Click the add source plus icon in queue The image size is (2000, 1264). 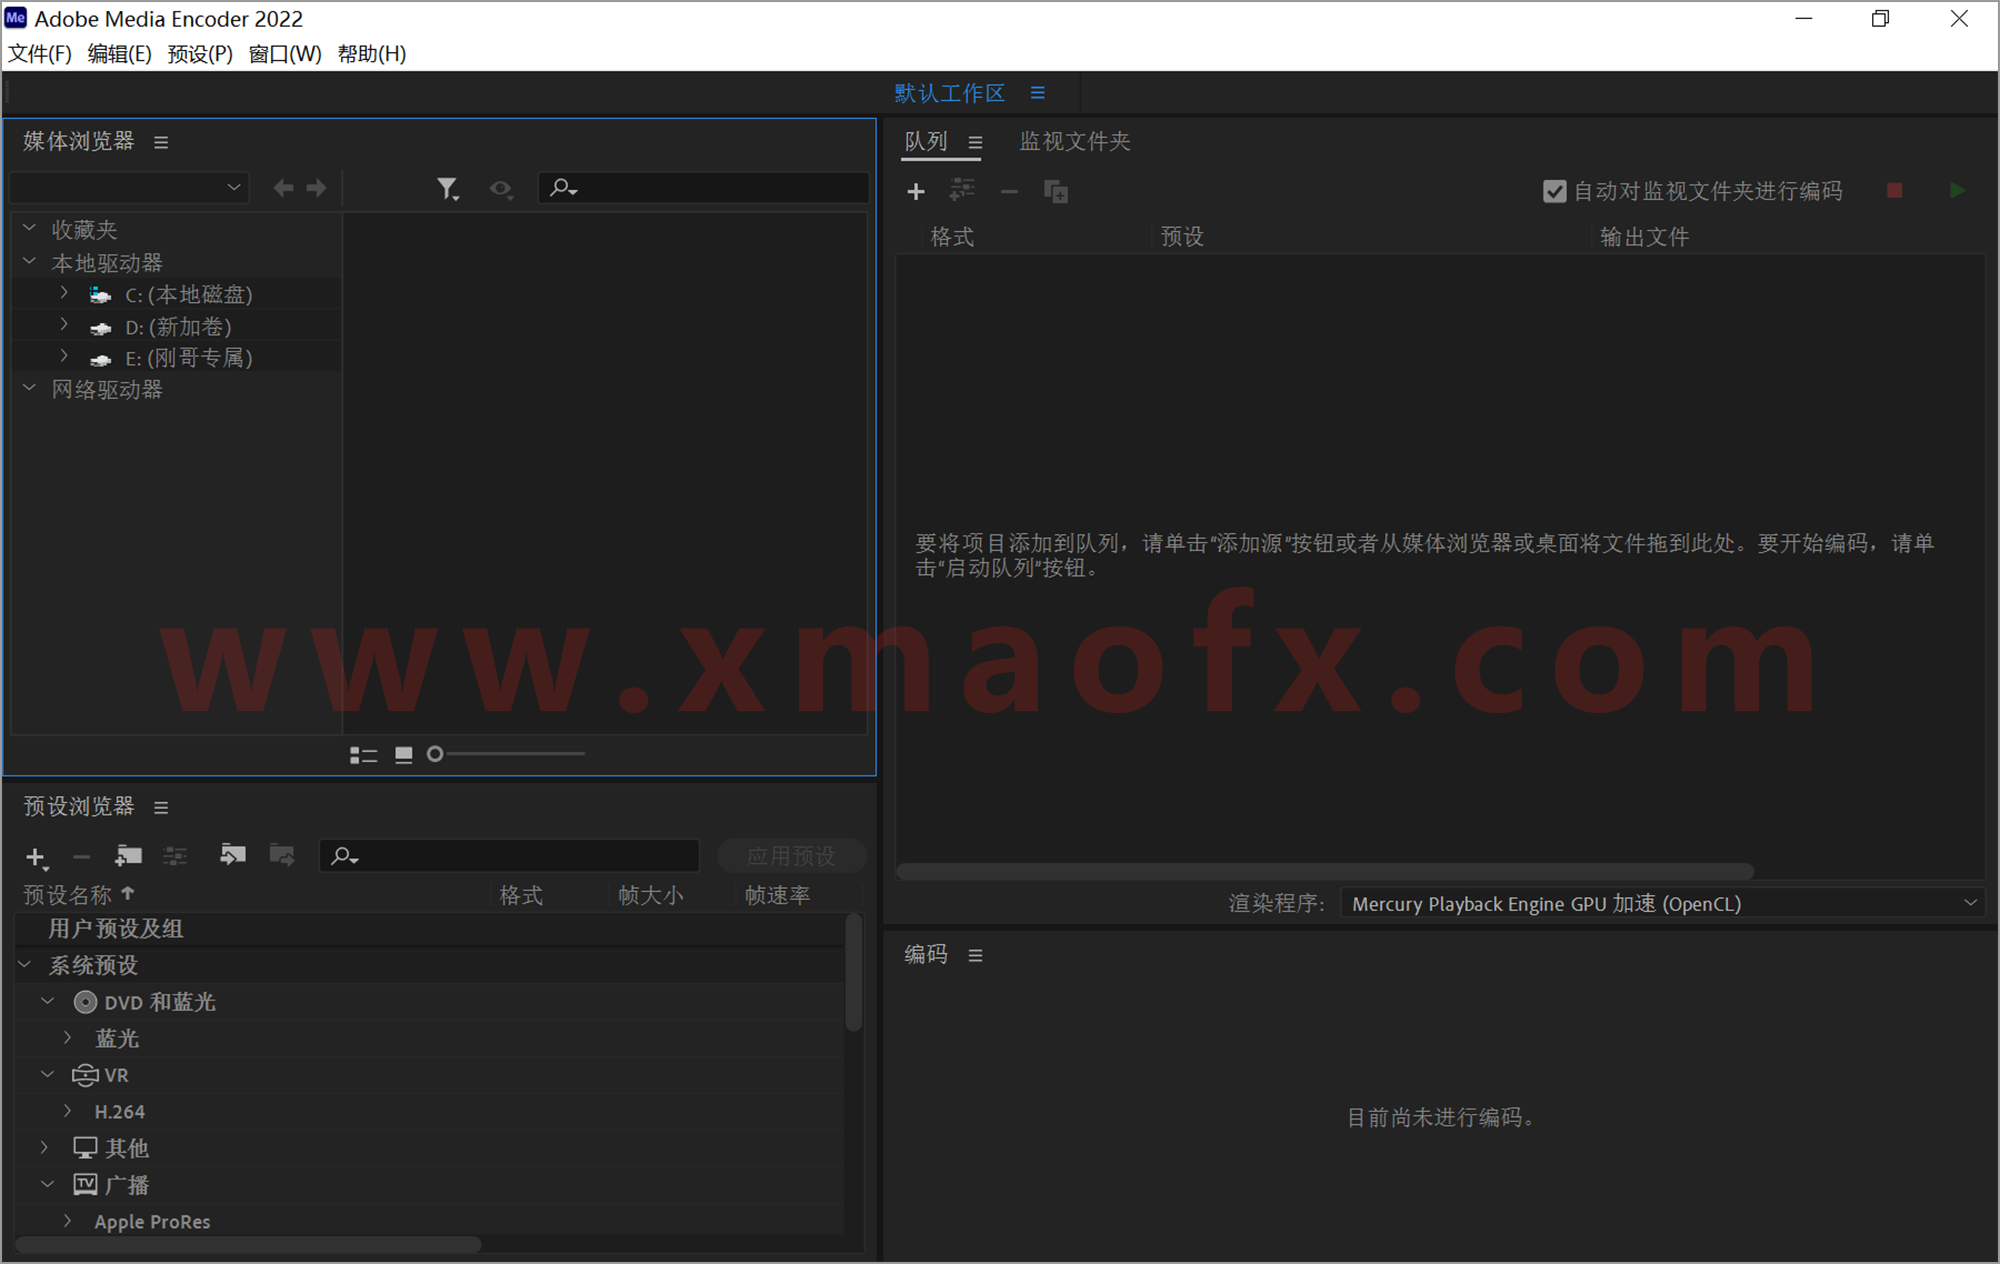[x=916, y=191]
